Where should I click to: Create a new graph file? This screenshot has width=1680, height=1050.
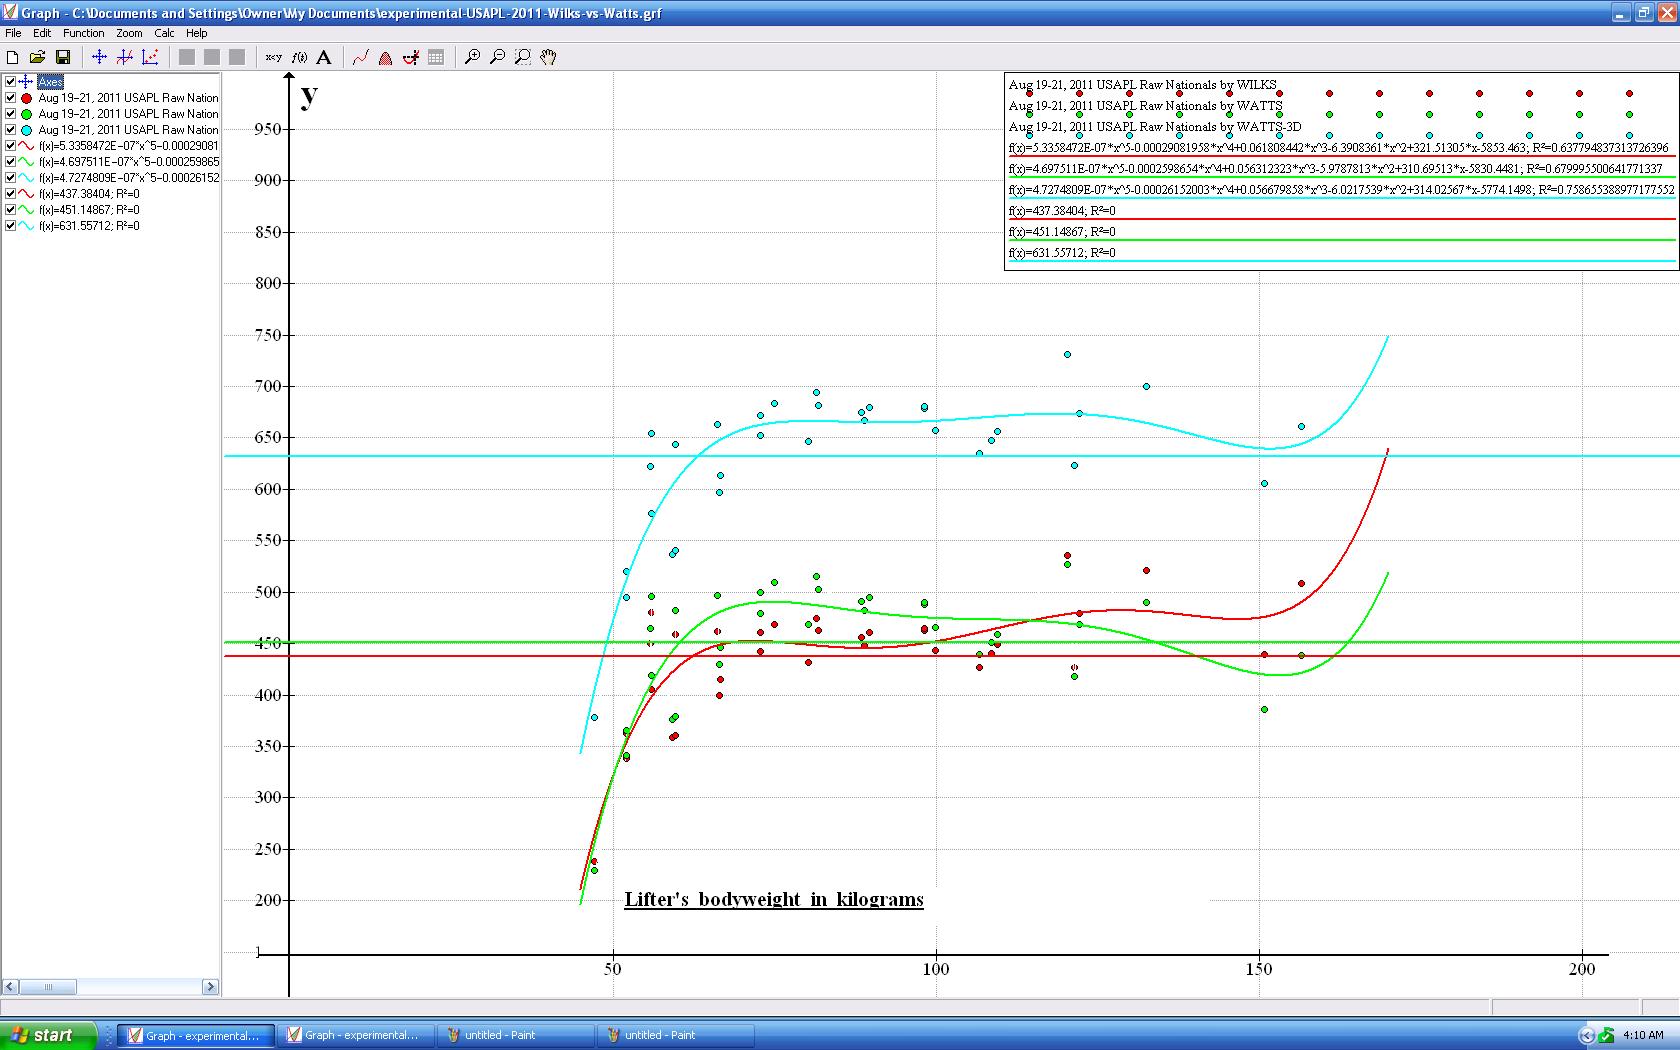pyautogui.click(x=13, y=57)
